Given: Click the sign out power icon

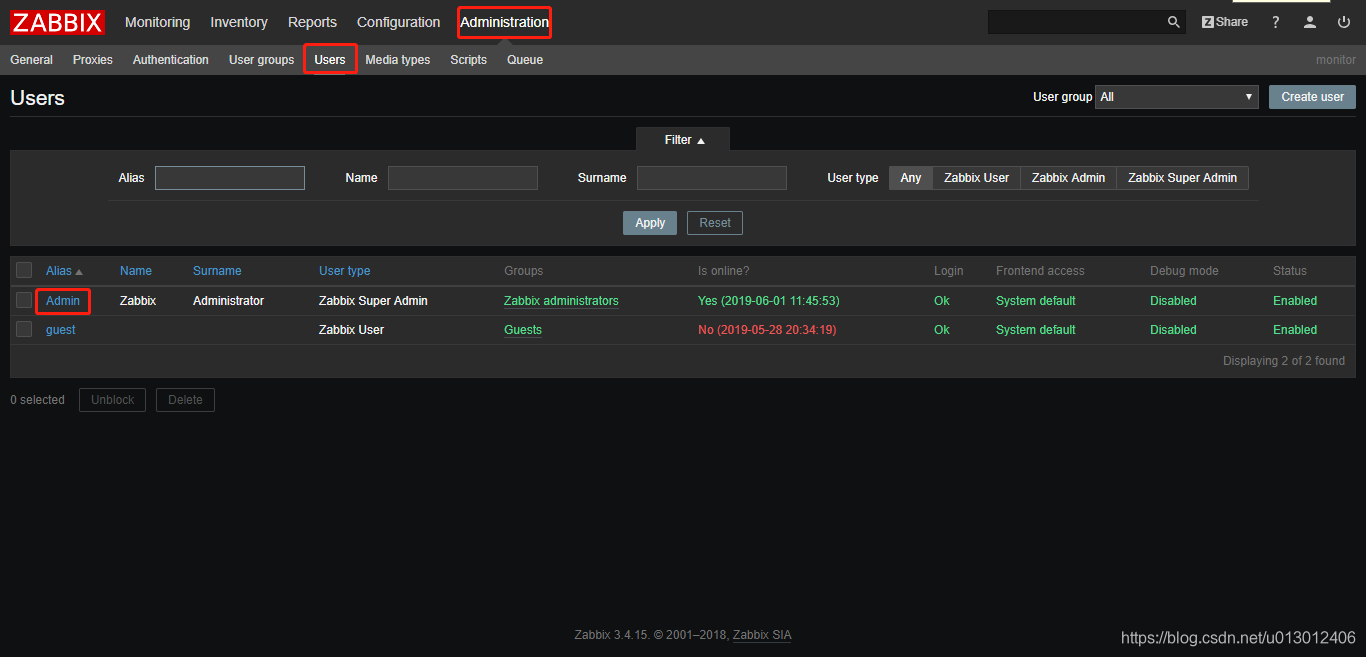Looking at the screenshot, I should pos(1344,22).
